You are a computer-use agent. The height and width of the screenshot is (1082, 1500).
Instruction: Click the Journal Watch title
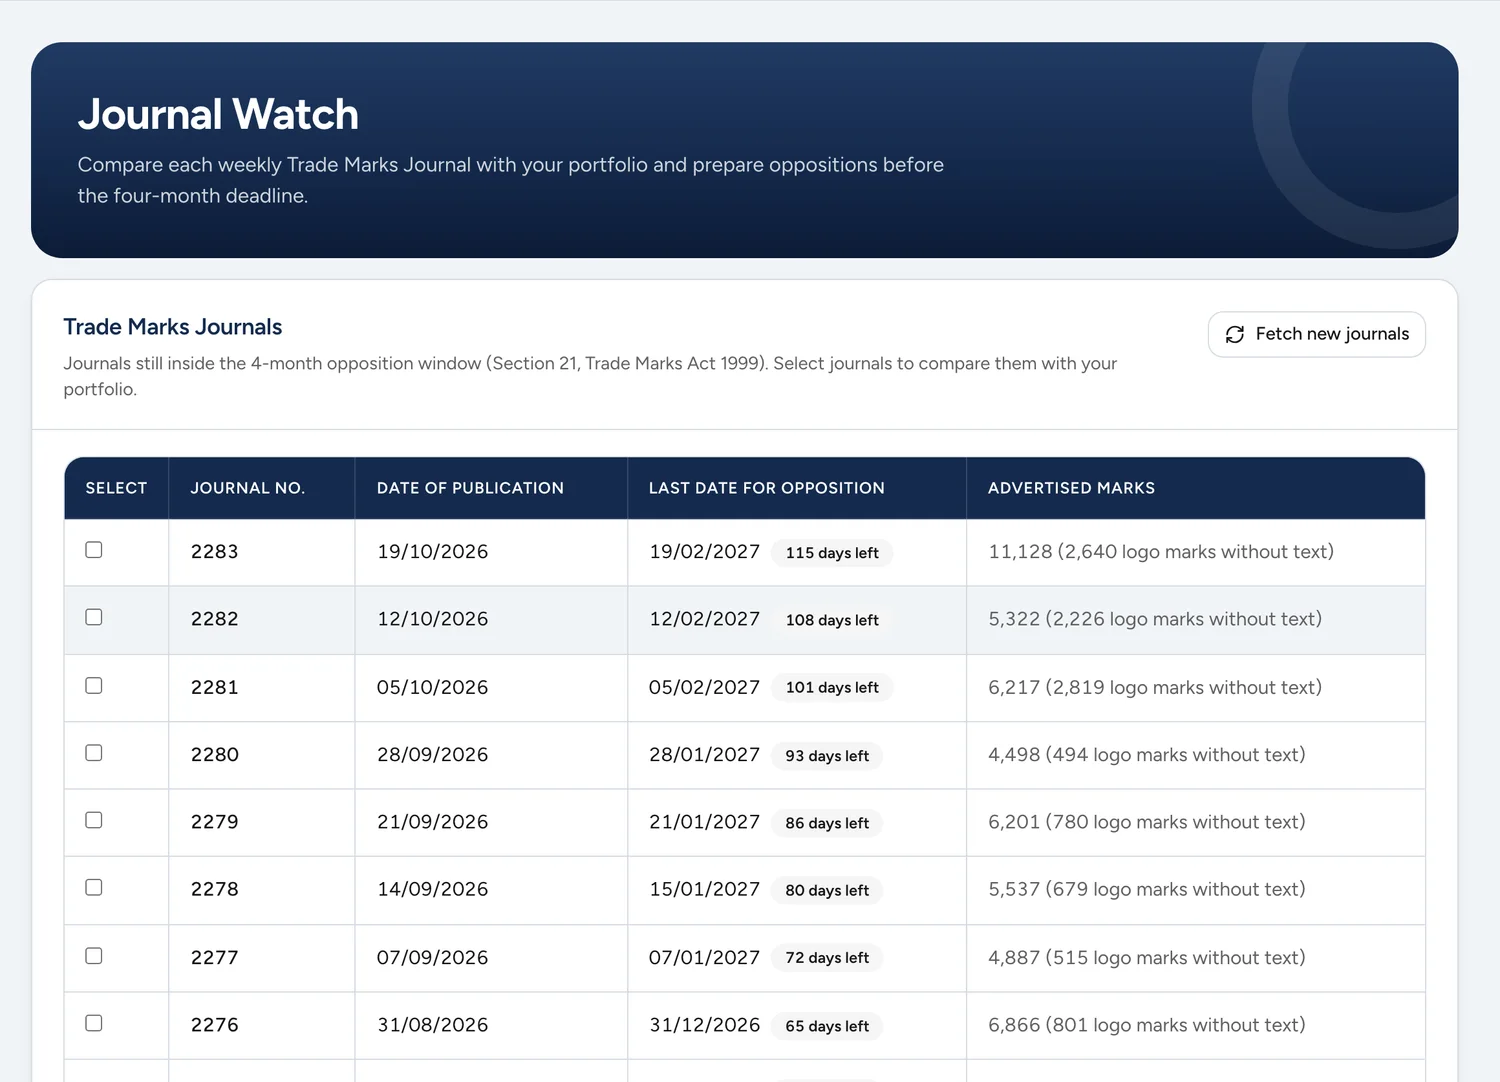(218, 114)
